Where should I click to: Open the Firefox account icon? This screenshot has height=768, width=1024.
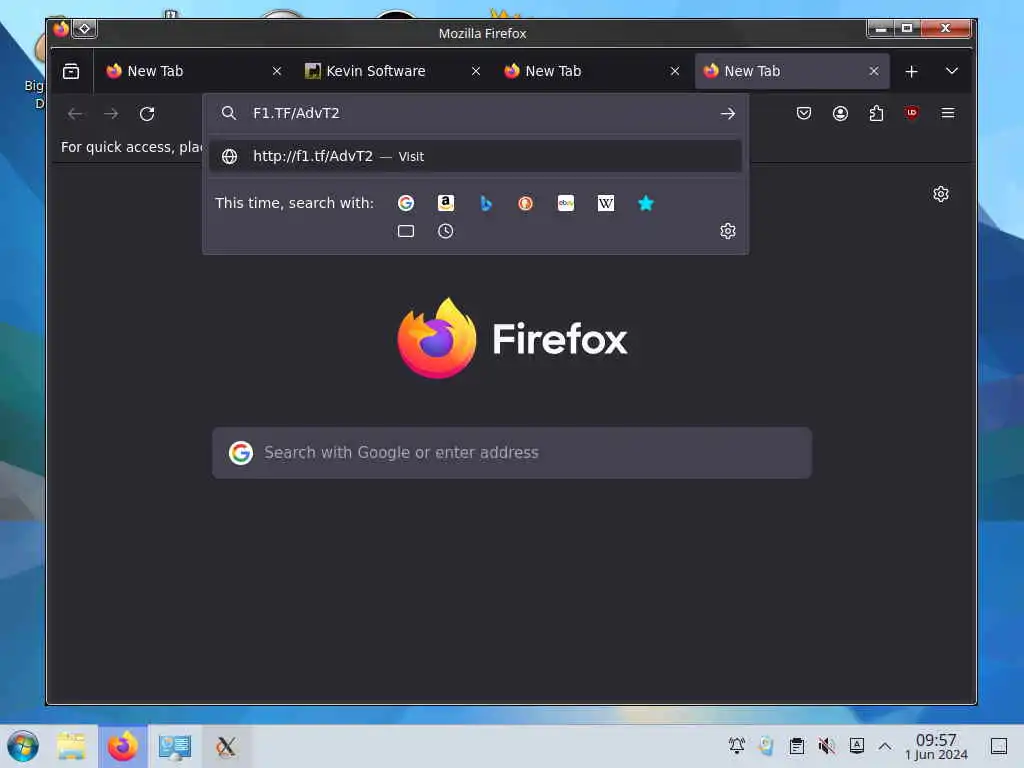[x=840, y=114]
